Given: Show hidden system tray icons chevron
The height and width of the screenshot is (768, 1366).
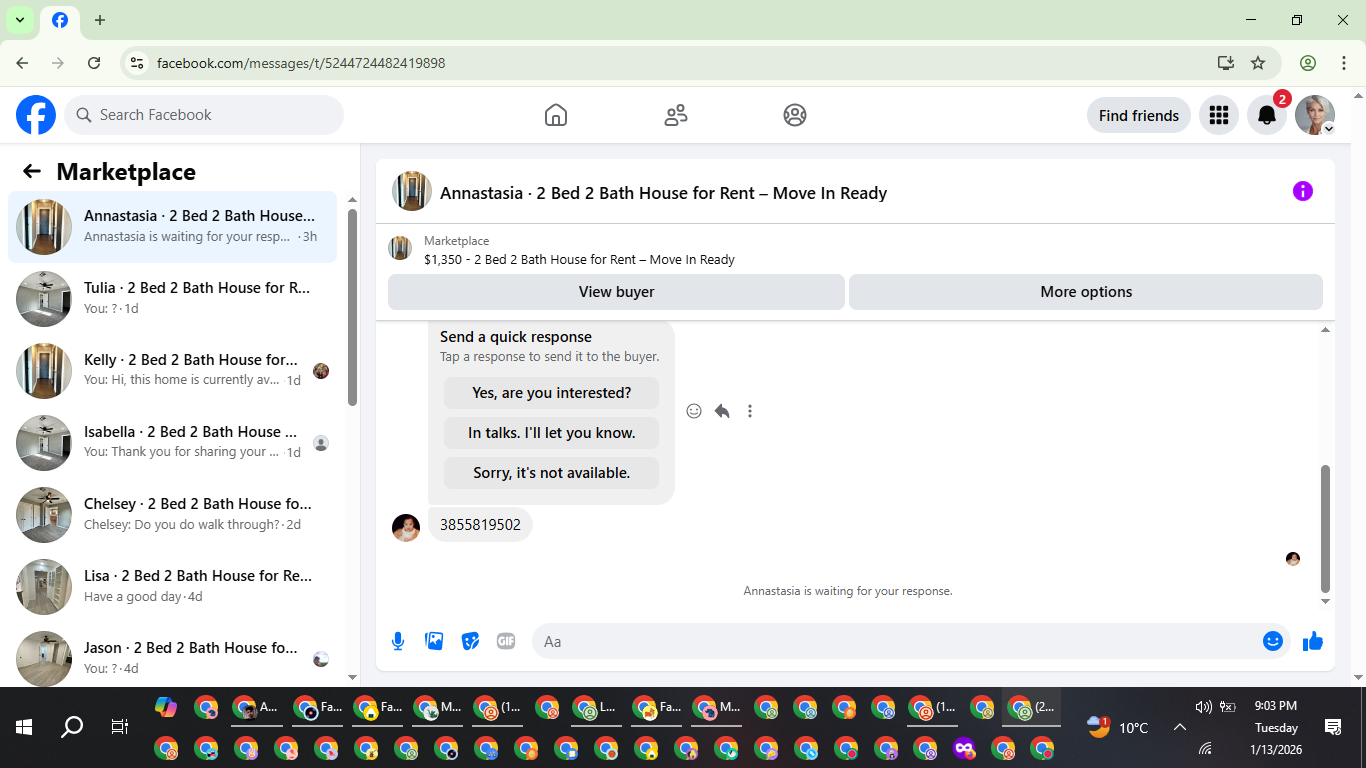Looking at the screenshot, I should coord(1180,727).
